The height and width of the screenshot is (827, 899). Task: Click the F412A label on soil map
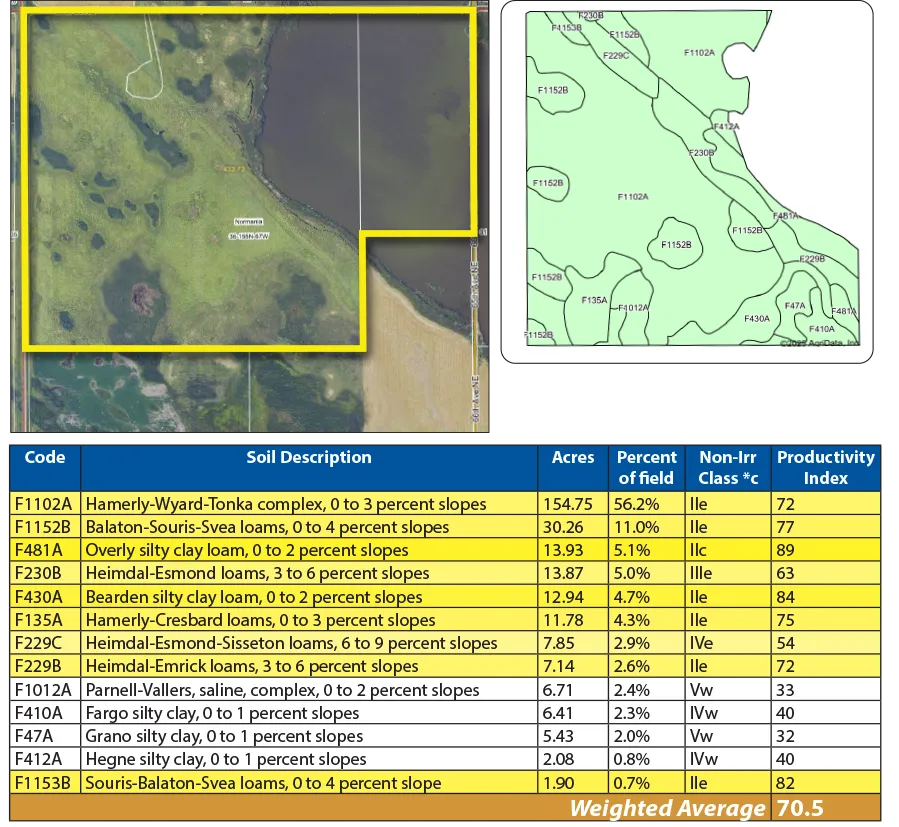click(x=726, y=127)
